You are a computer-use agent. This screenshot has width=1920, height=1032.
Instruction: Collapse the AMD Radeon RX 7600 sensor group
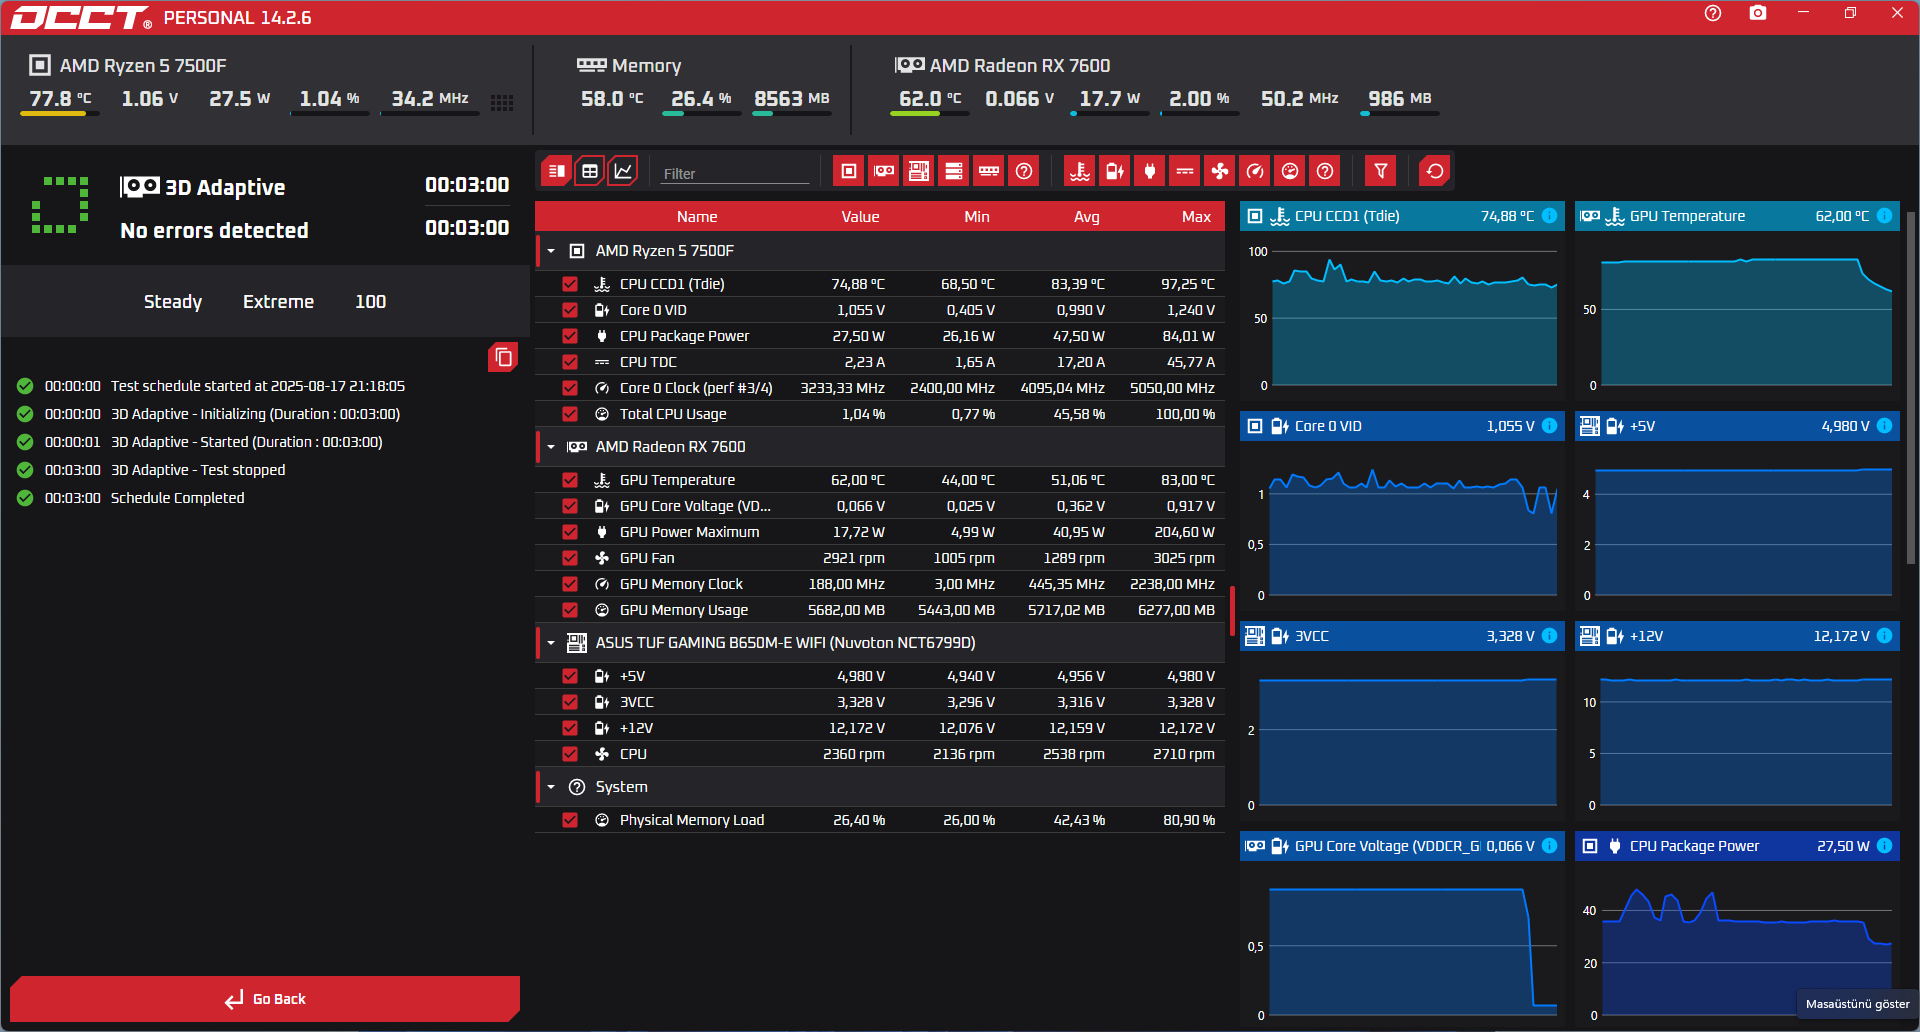pos(551,447)
